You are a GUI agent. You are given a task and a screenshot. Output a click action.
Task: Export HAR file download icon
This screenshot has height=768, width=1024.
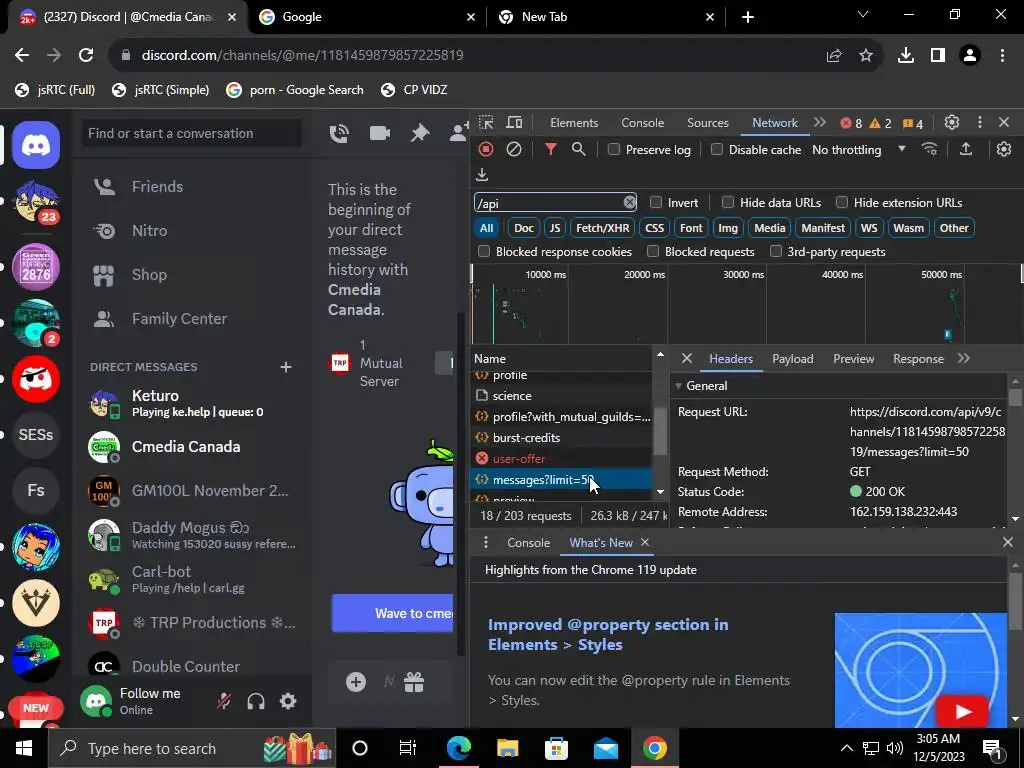tap(482, 175)
